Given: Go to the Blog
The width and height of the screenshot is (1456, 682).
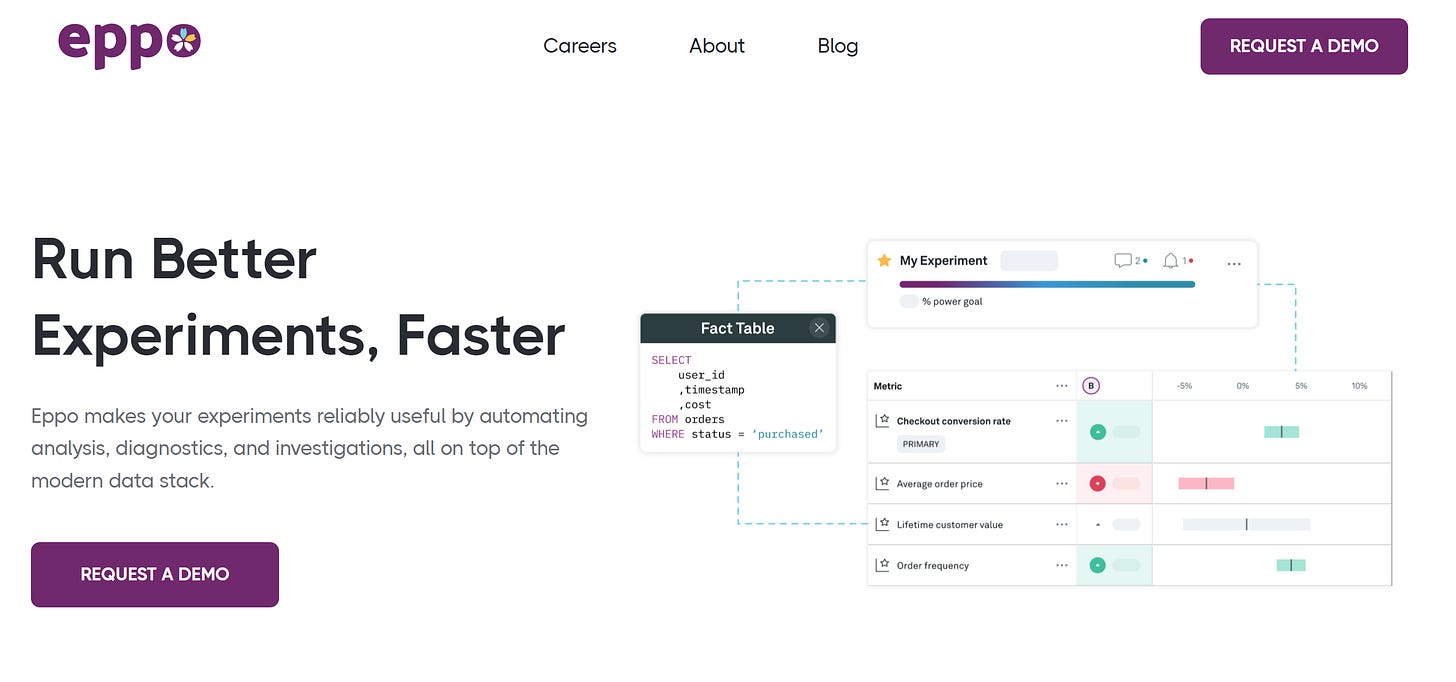Looking at the screenshot, I should click(x=838, y=46).
